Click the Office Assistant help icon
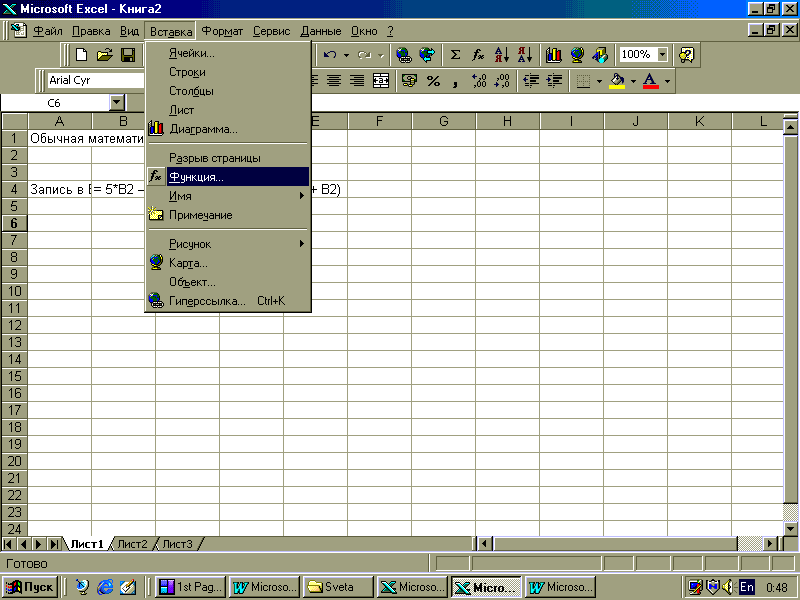The height and width of the screenshot is (600, 800). [x=686, y=55]
